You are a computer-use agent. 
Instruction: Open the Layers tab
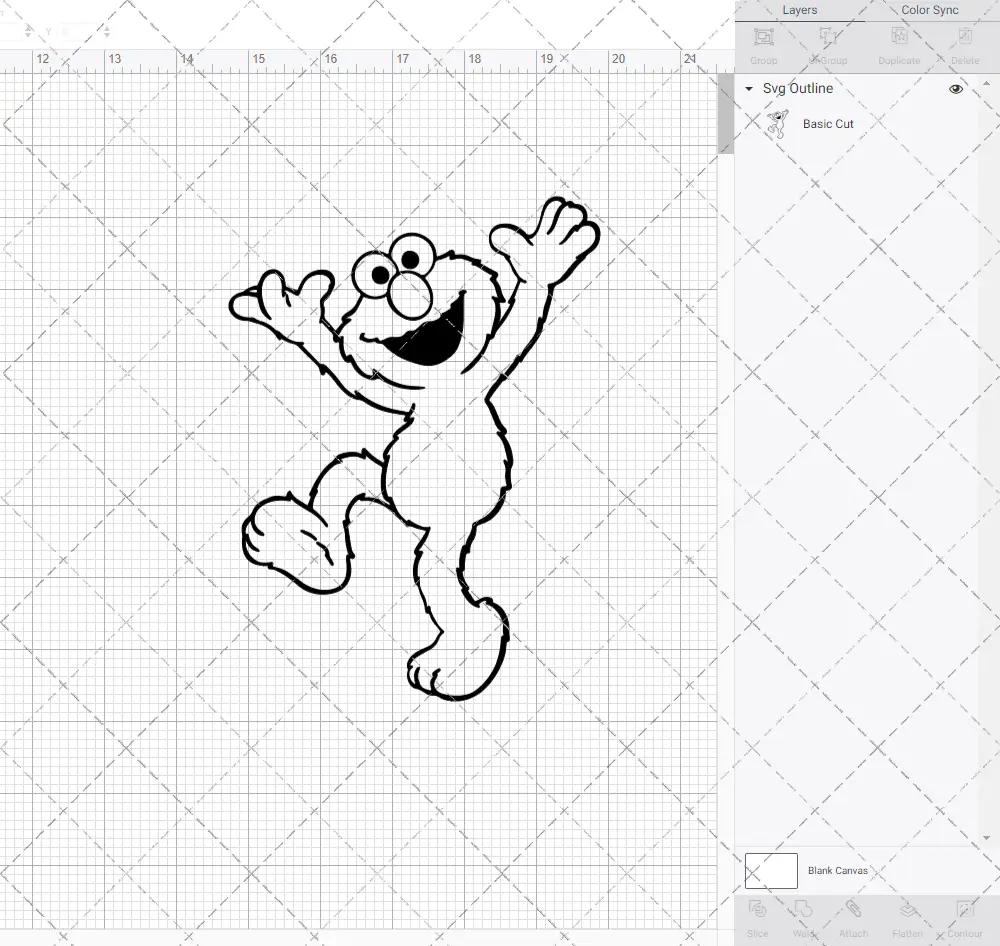799,10
